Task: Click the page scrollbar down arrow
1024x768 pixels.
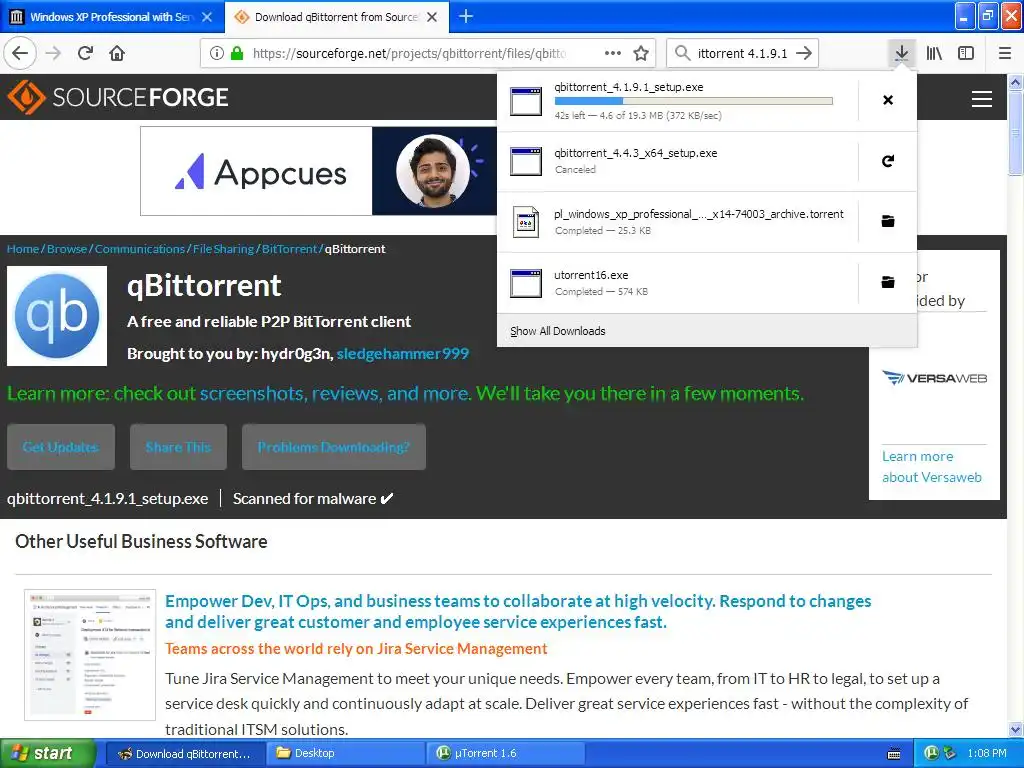Action: click(1016, 729)
